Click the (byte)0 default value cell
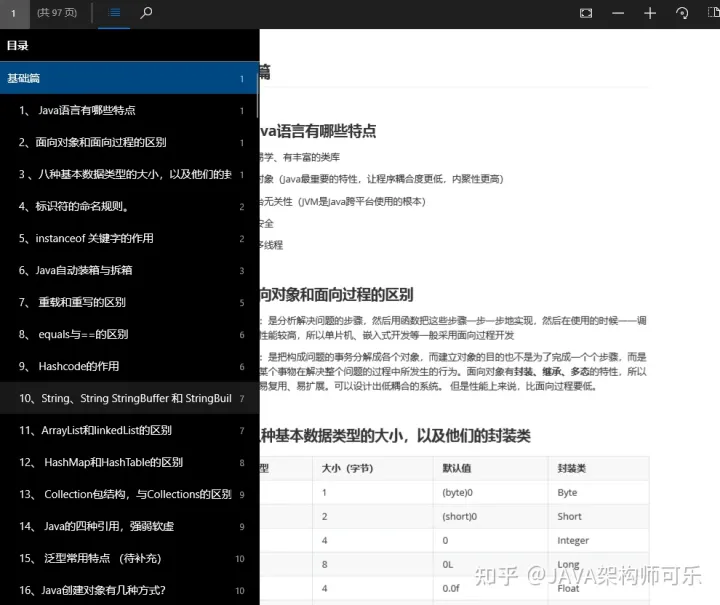 [457, 493]
